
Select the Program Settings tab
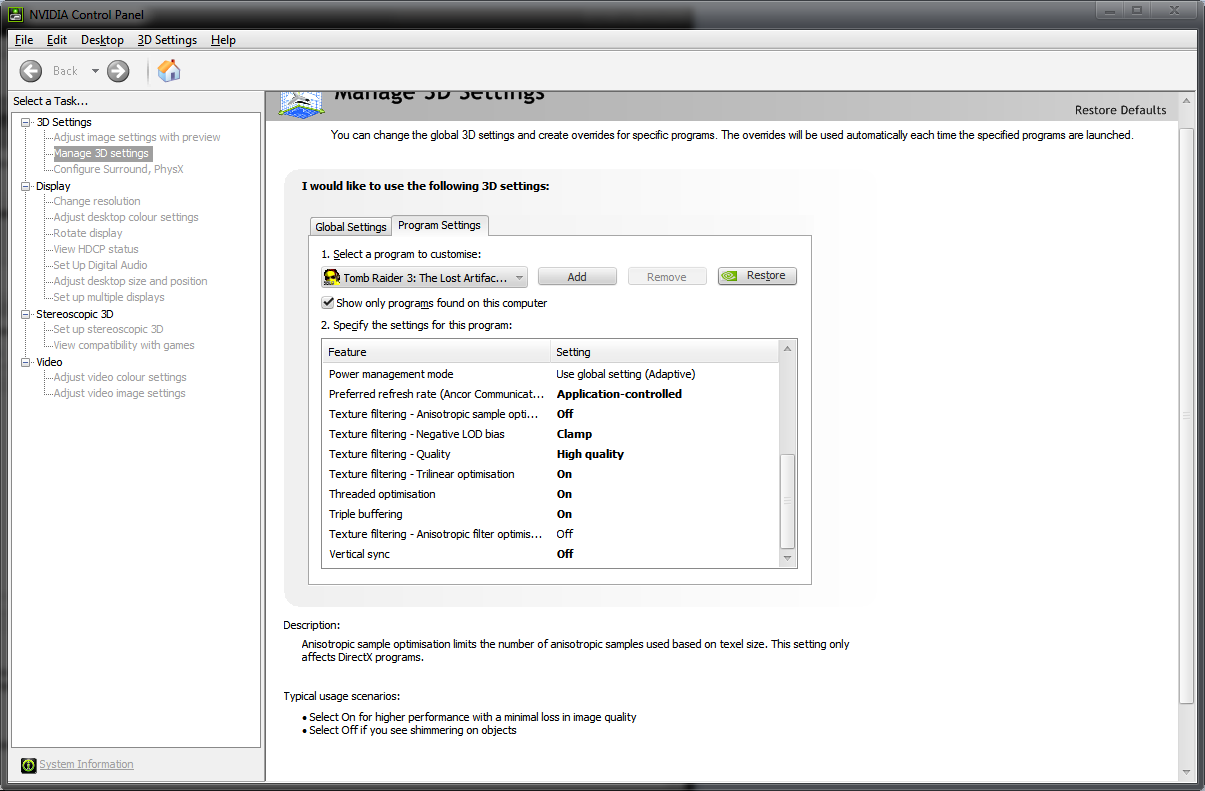(x=439, y=225)
